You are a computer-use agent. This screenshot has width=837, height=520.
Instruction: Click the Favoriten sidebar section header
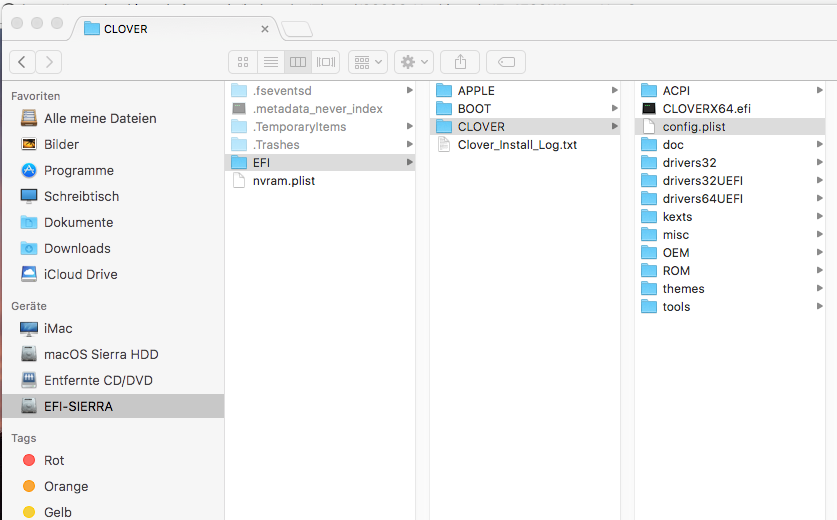(x=36, y=96)
